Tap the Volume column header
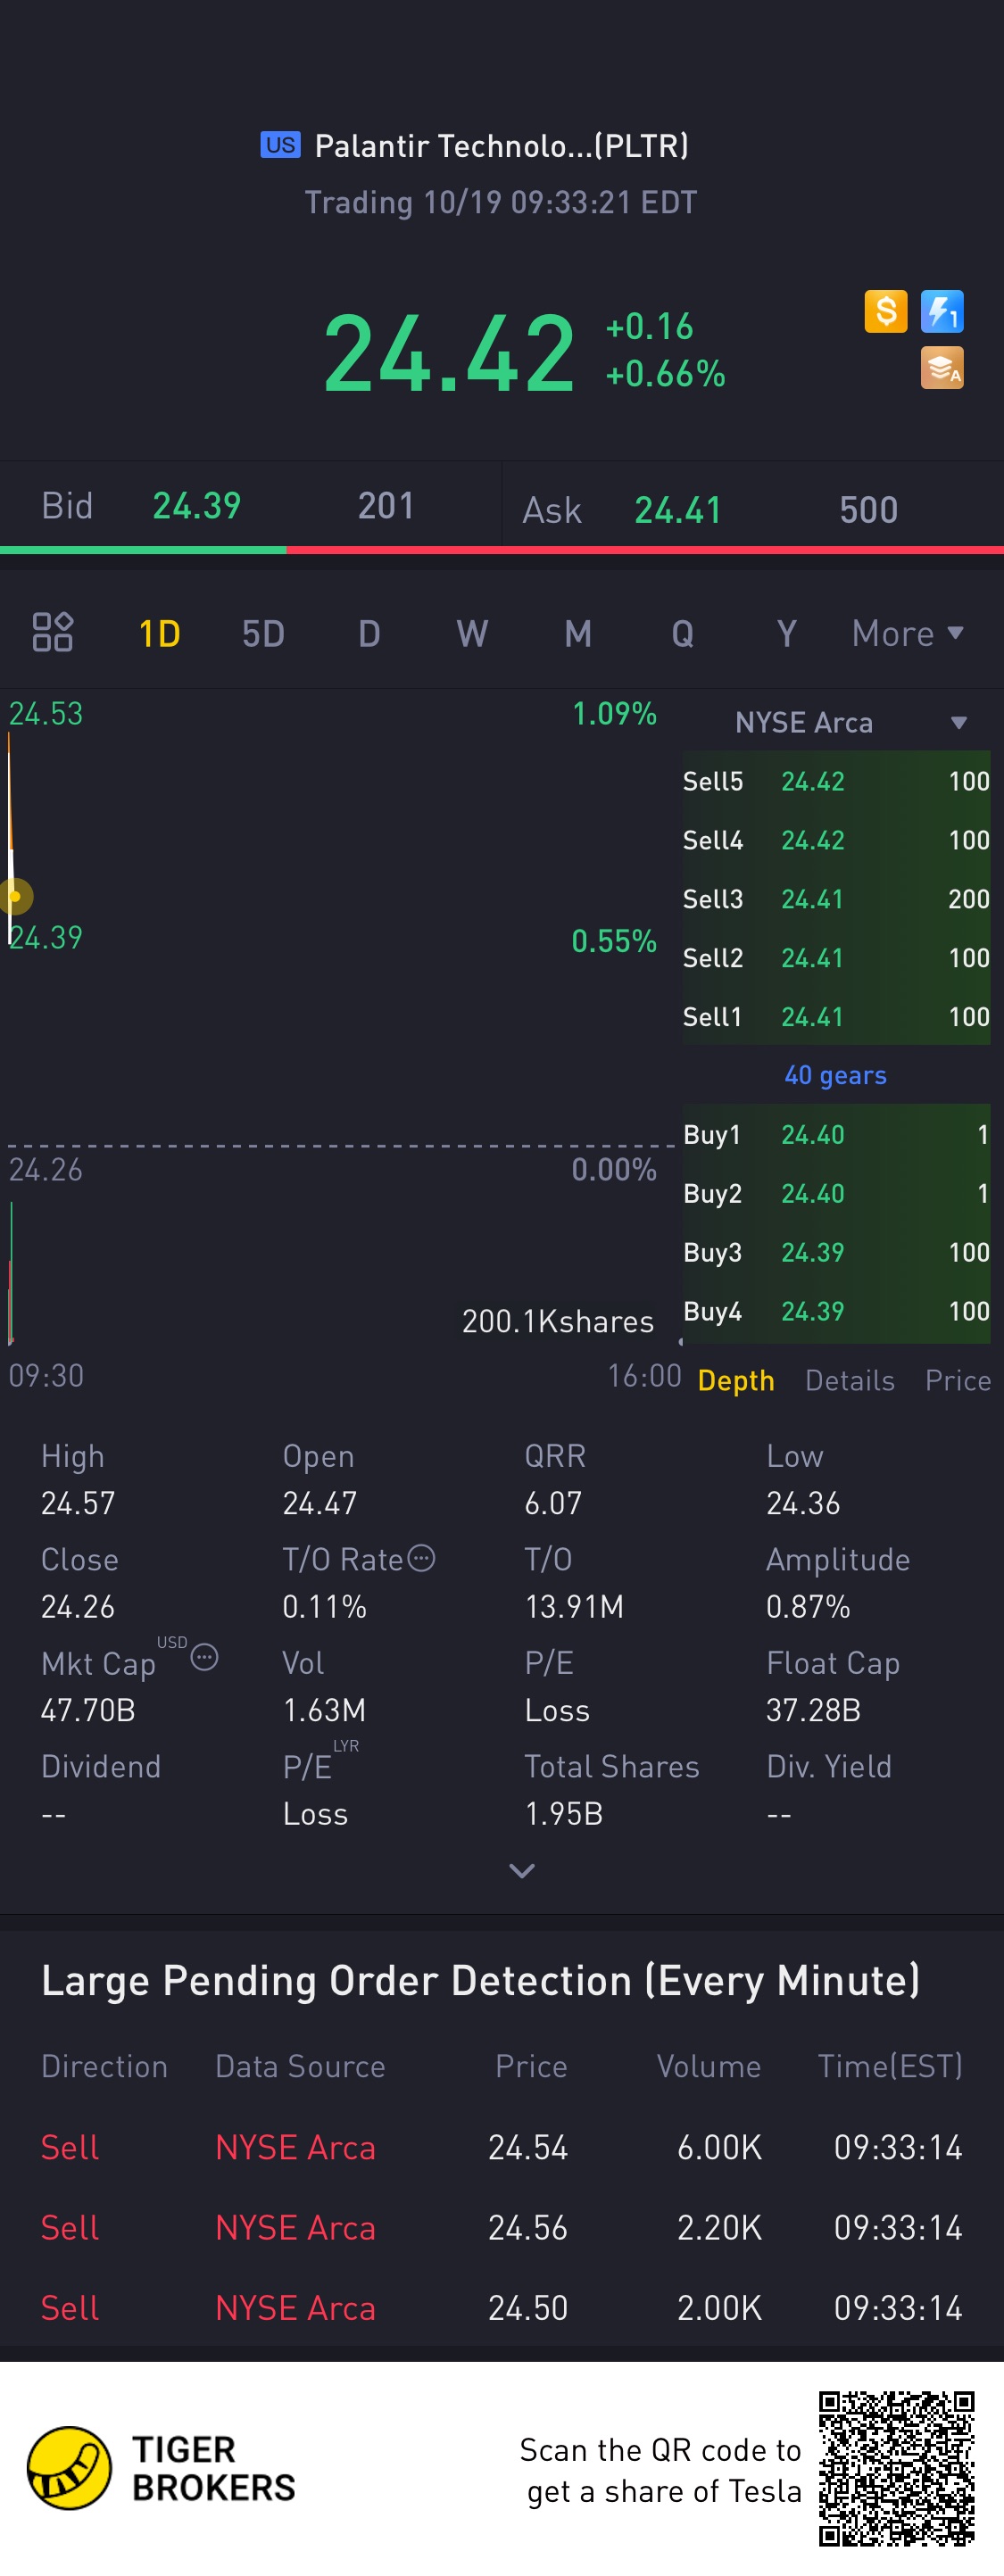 (x=708, y=2066)
